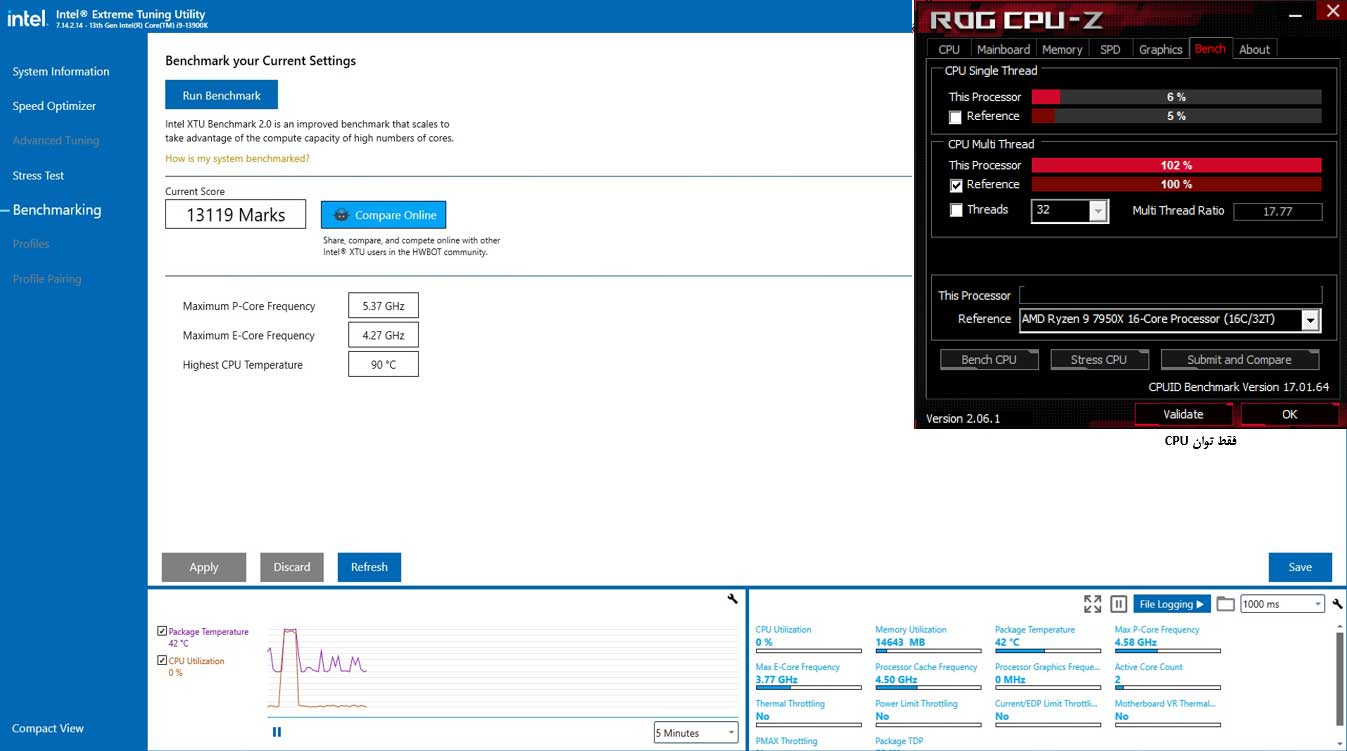Uncheck Package Temperature in graph legend
1347x751 pixels.
[x=162, y=631]
